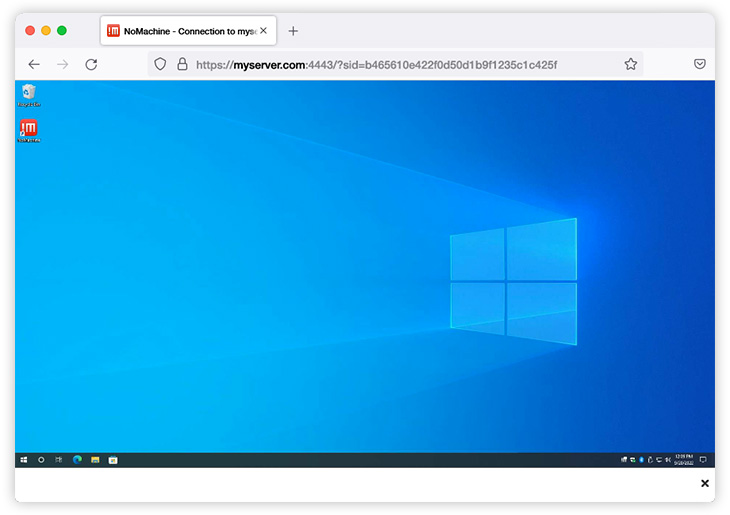The height and width of the screenshot is (515, 730).
Task: Open Task View in the taskbar
Action: pos(59,460)
